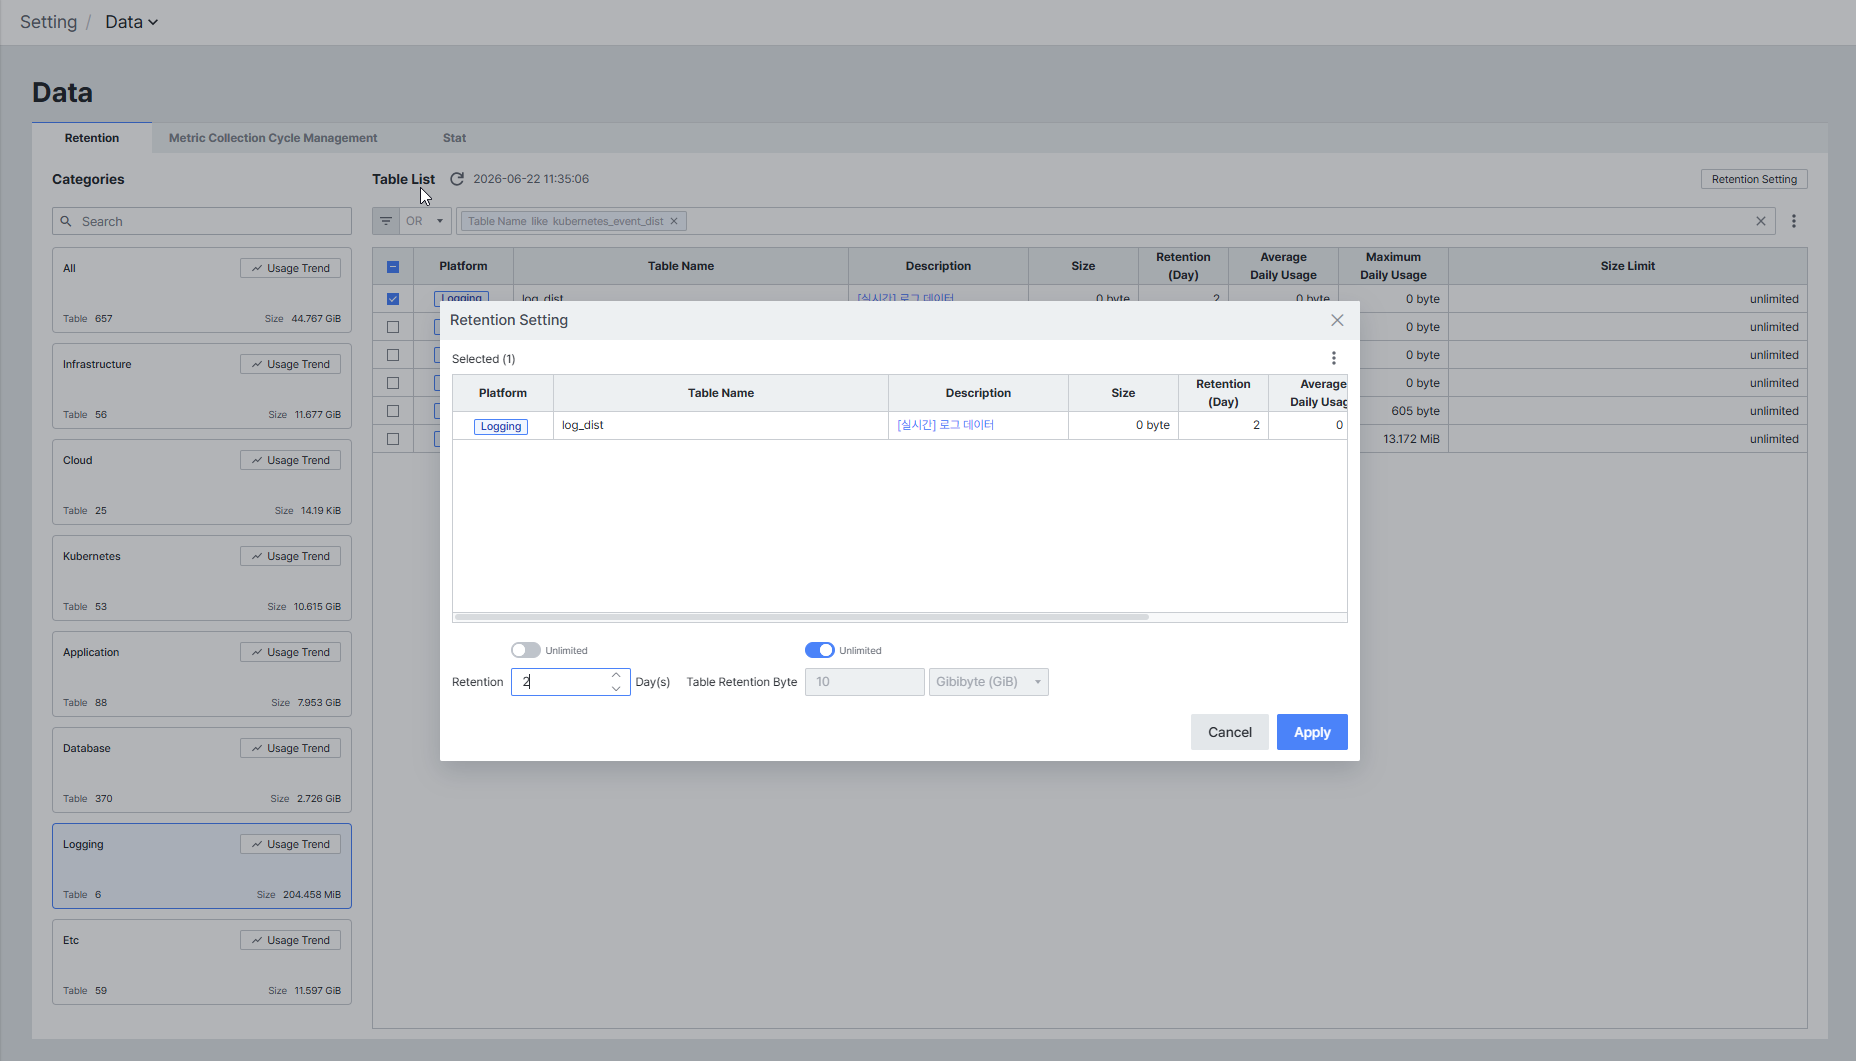Image resolution: width=1856 pixels, height=1061 pixels.
Task: Close the Retention Setting dialog
Action: (1337, 320)
